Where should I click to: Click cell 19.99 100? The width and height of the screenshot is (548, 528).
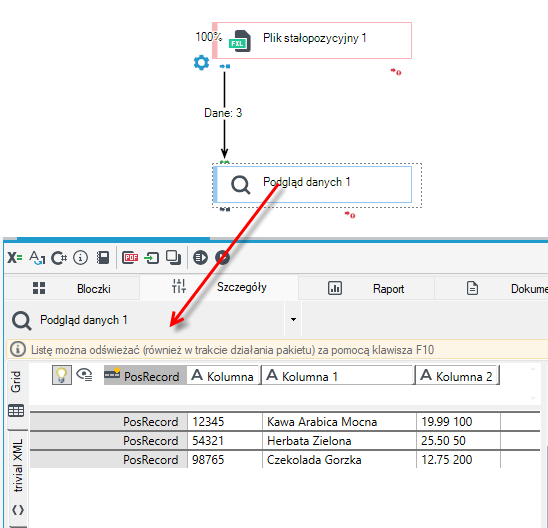pos(458,422)
